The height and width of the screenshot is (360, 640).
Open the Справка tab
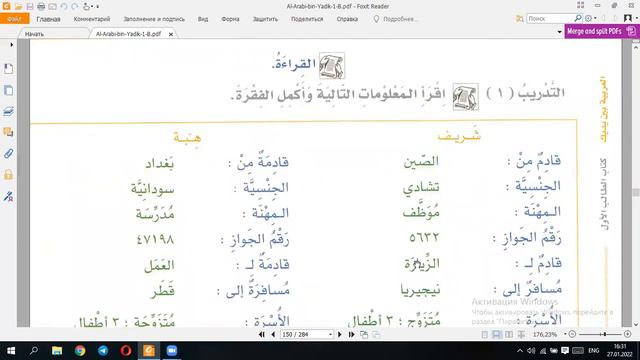click(x=347, y=19)
